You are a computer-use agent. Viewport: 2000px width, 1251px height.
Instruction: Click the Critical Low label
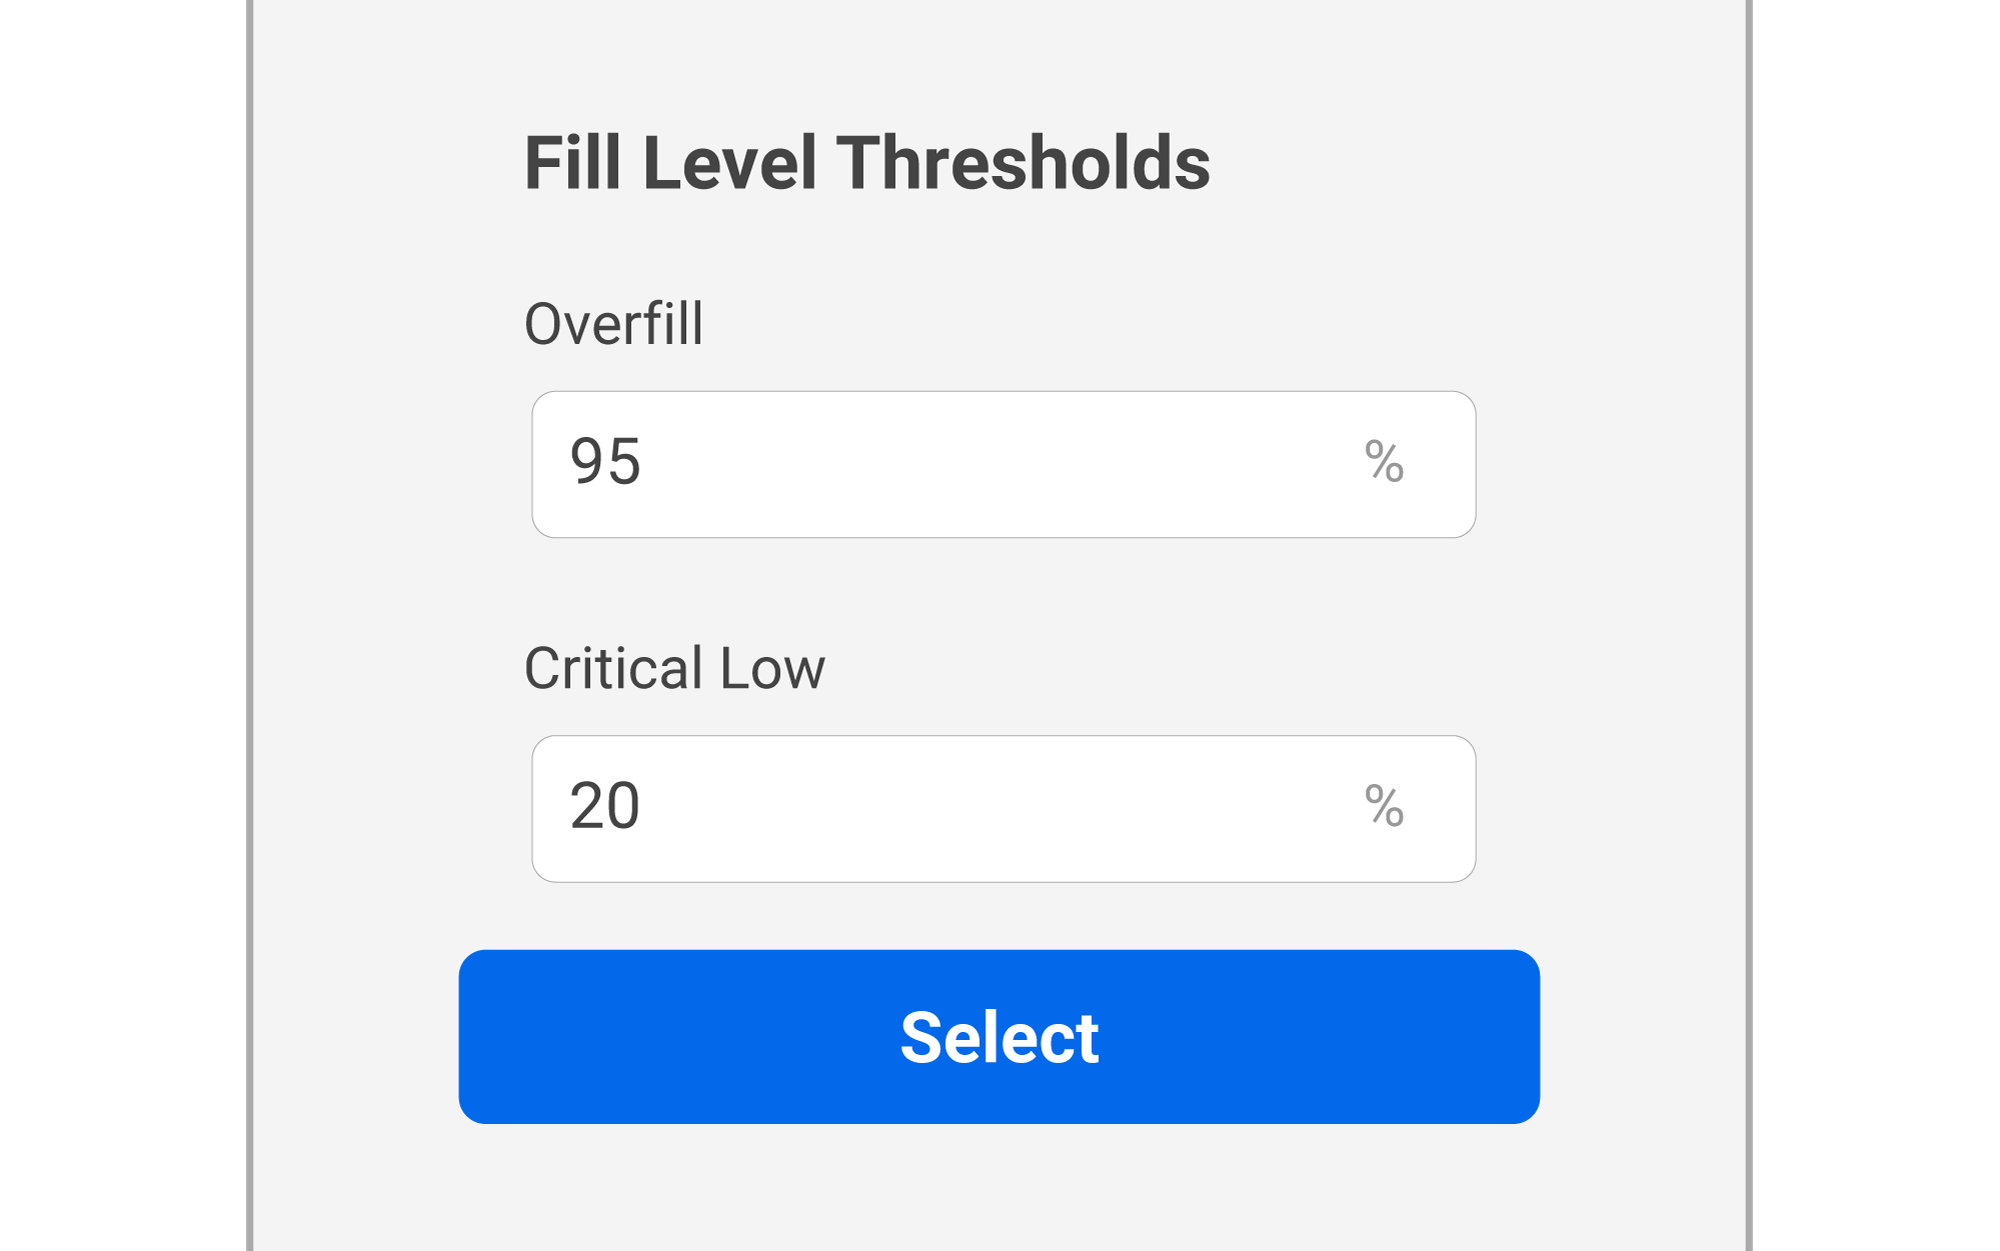tap(674, 668)
